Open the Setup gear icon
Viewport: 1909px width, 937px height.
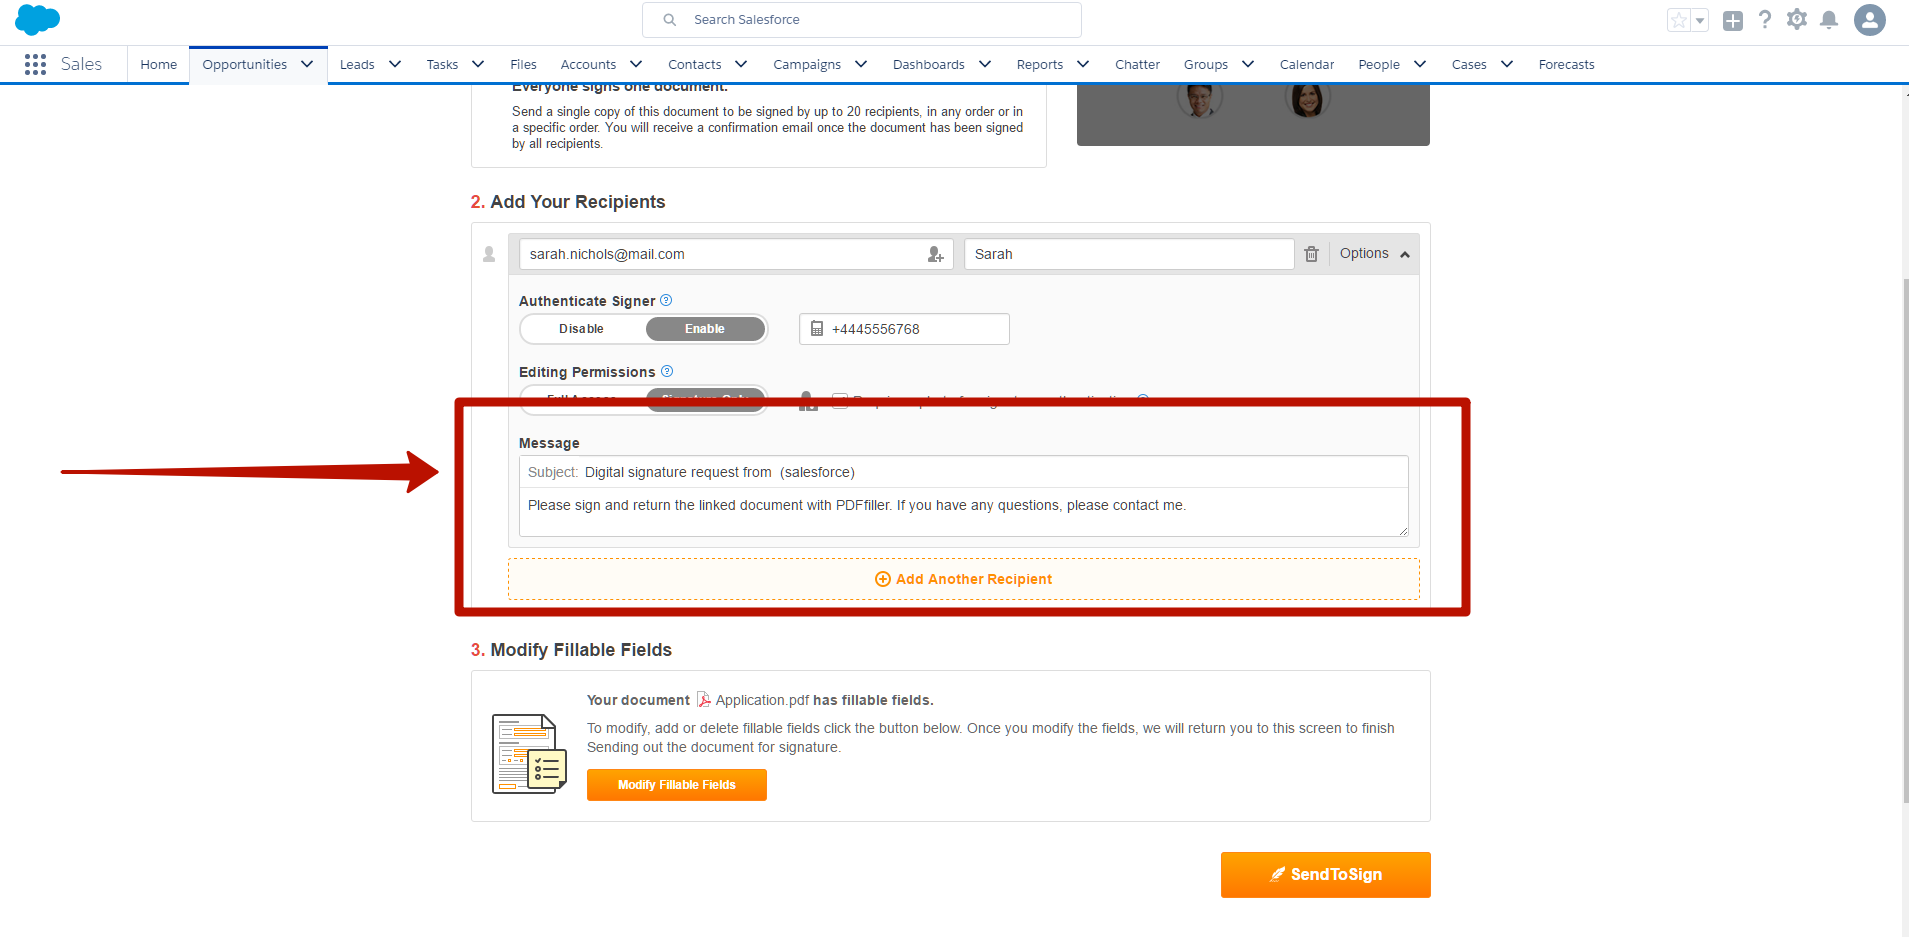tap(1797, 20)
